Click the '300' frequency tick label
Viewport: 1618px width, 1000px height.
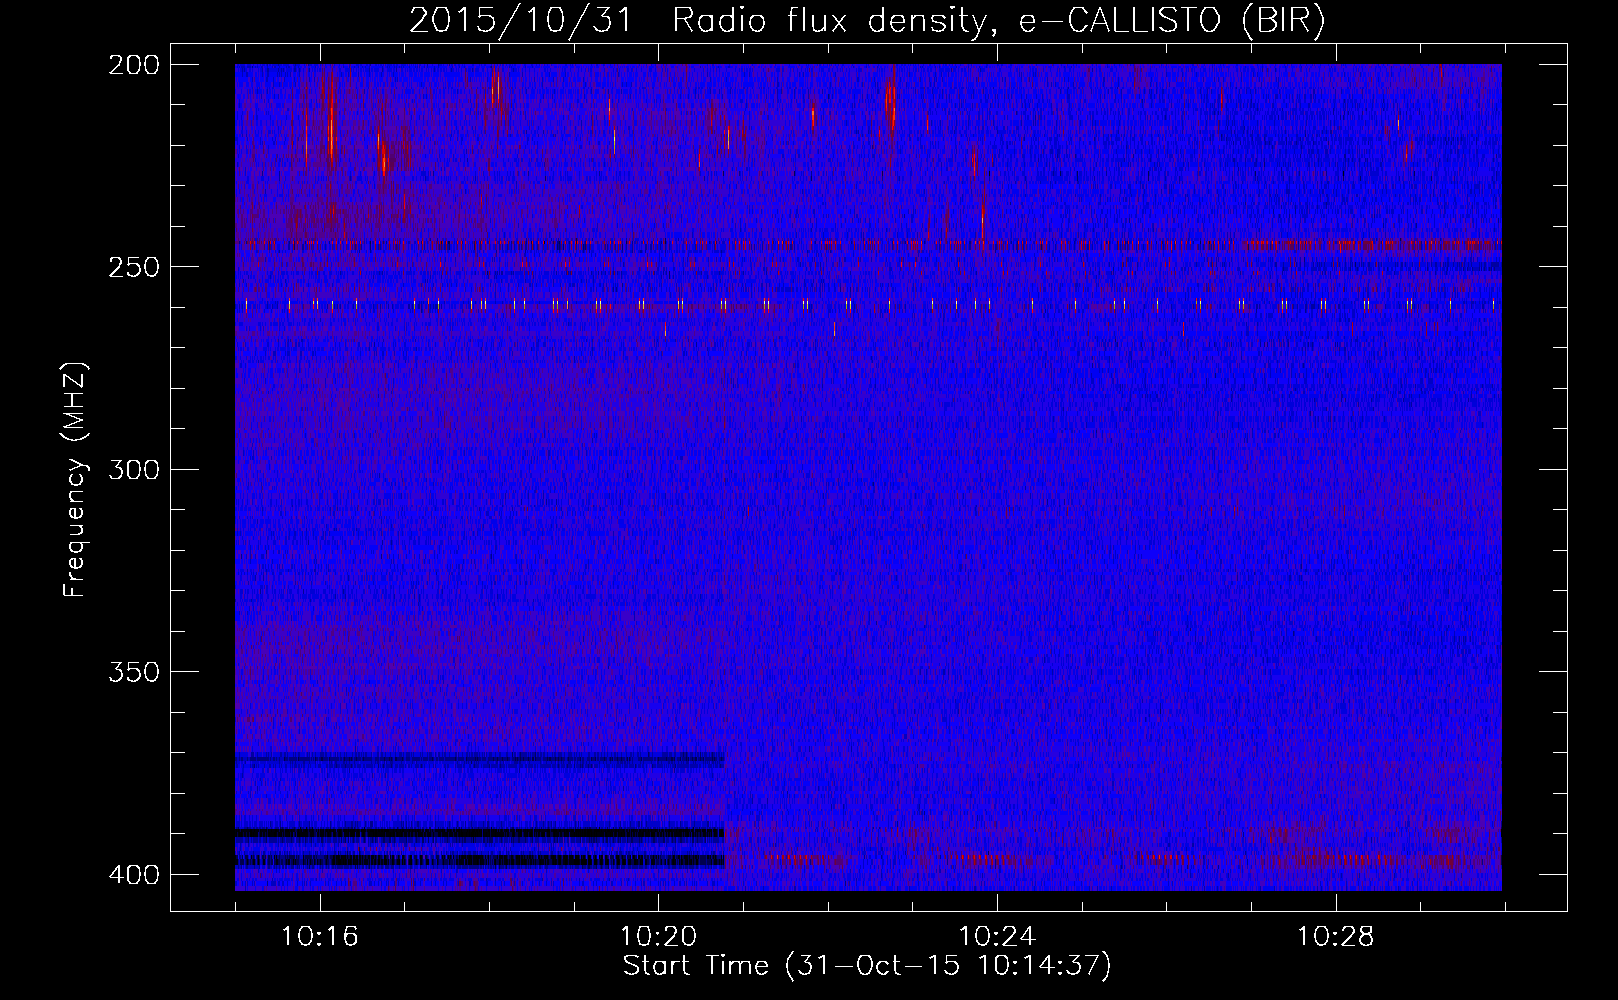pos(133,469)
